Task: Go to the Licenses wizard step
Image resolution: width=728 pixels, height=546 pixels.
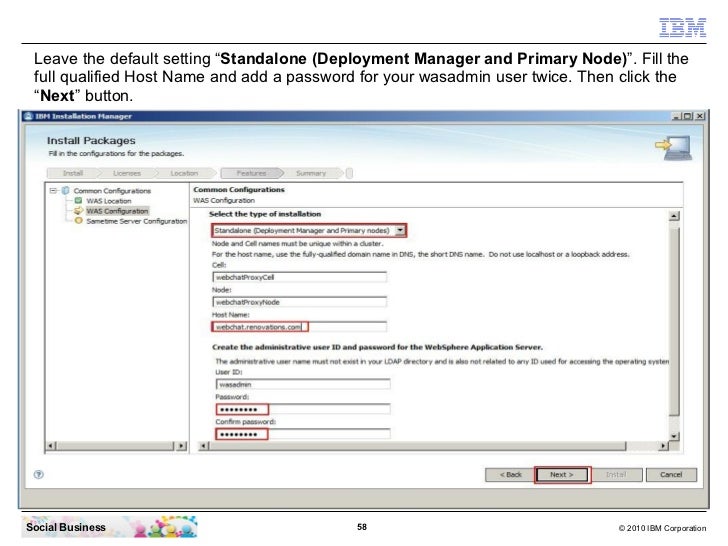Action: (127, 173)
